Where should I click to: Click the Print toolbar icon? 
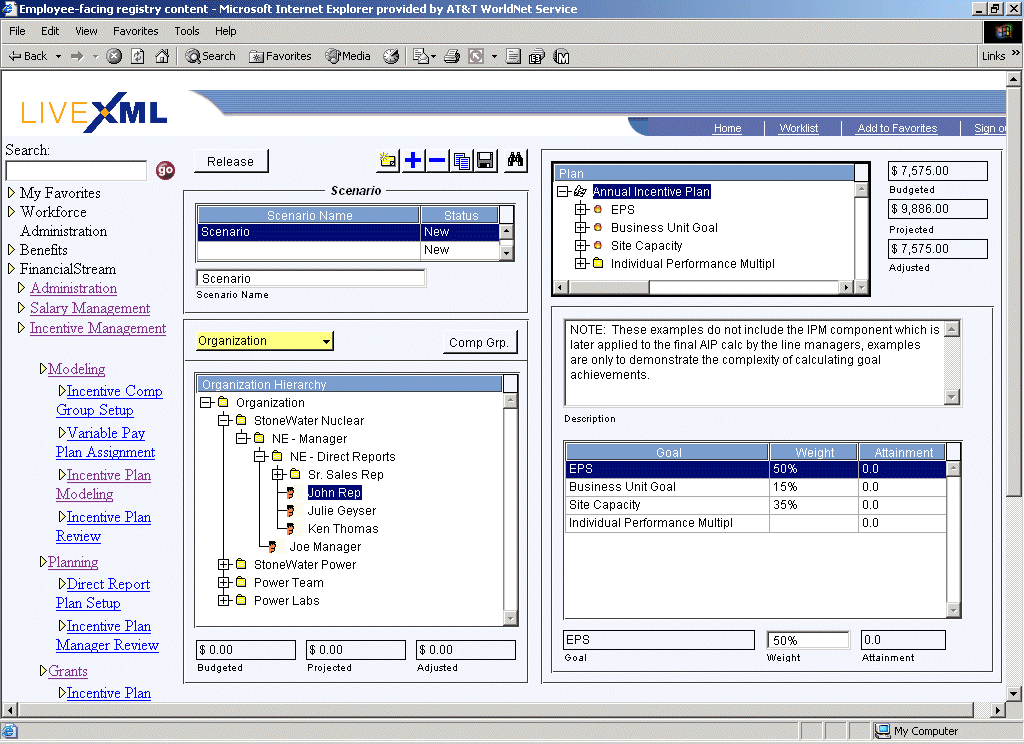452,56
